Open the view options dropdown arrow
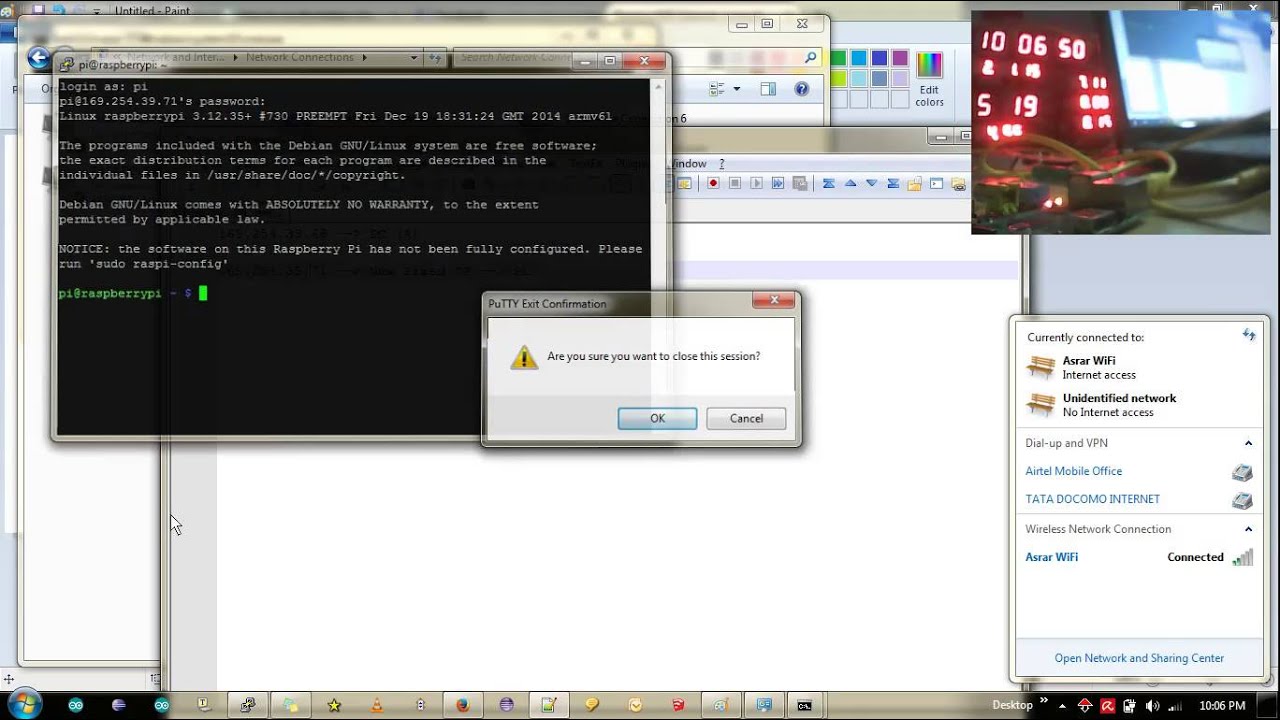This screenshot has height=720, width=1280. (737, 89)
